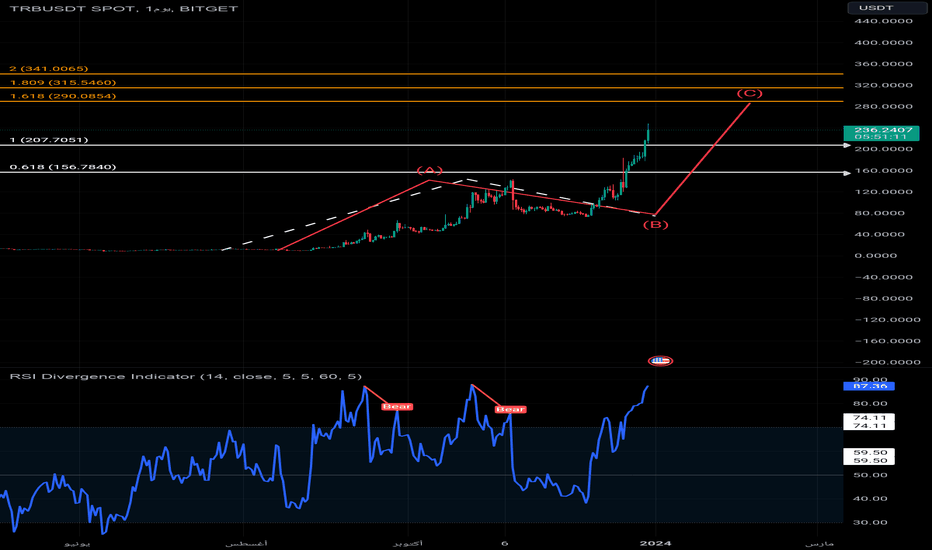Viewport: 932px width, 550px height.
Task: Click the 6 date label on time axis
Action: (x=505, y=543)
